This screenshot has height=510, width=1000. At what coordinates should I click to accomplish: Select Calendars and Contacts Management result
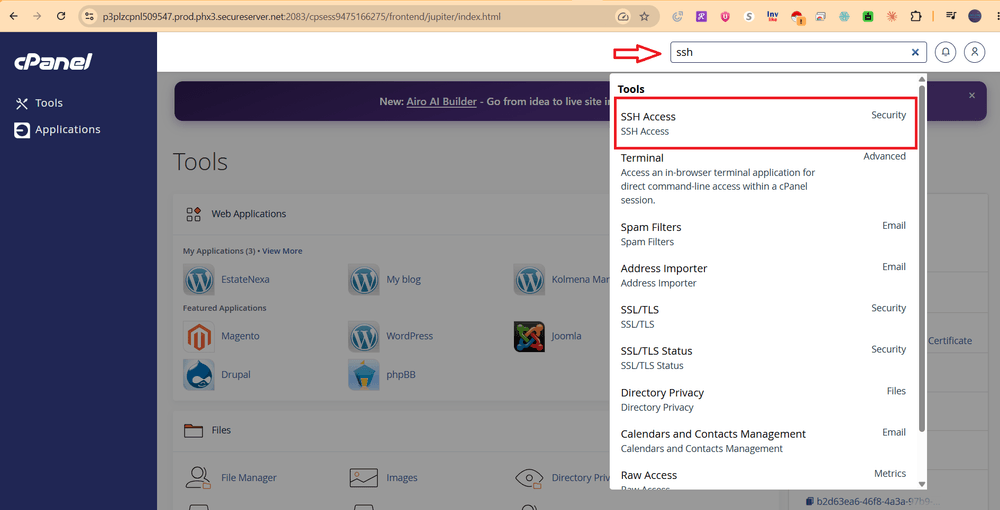tap(765, 441)
